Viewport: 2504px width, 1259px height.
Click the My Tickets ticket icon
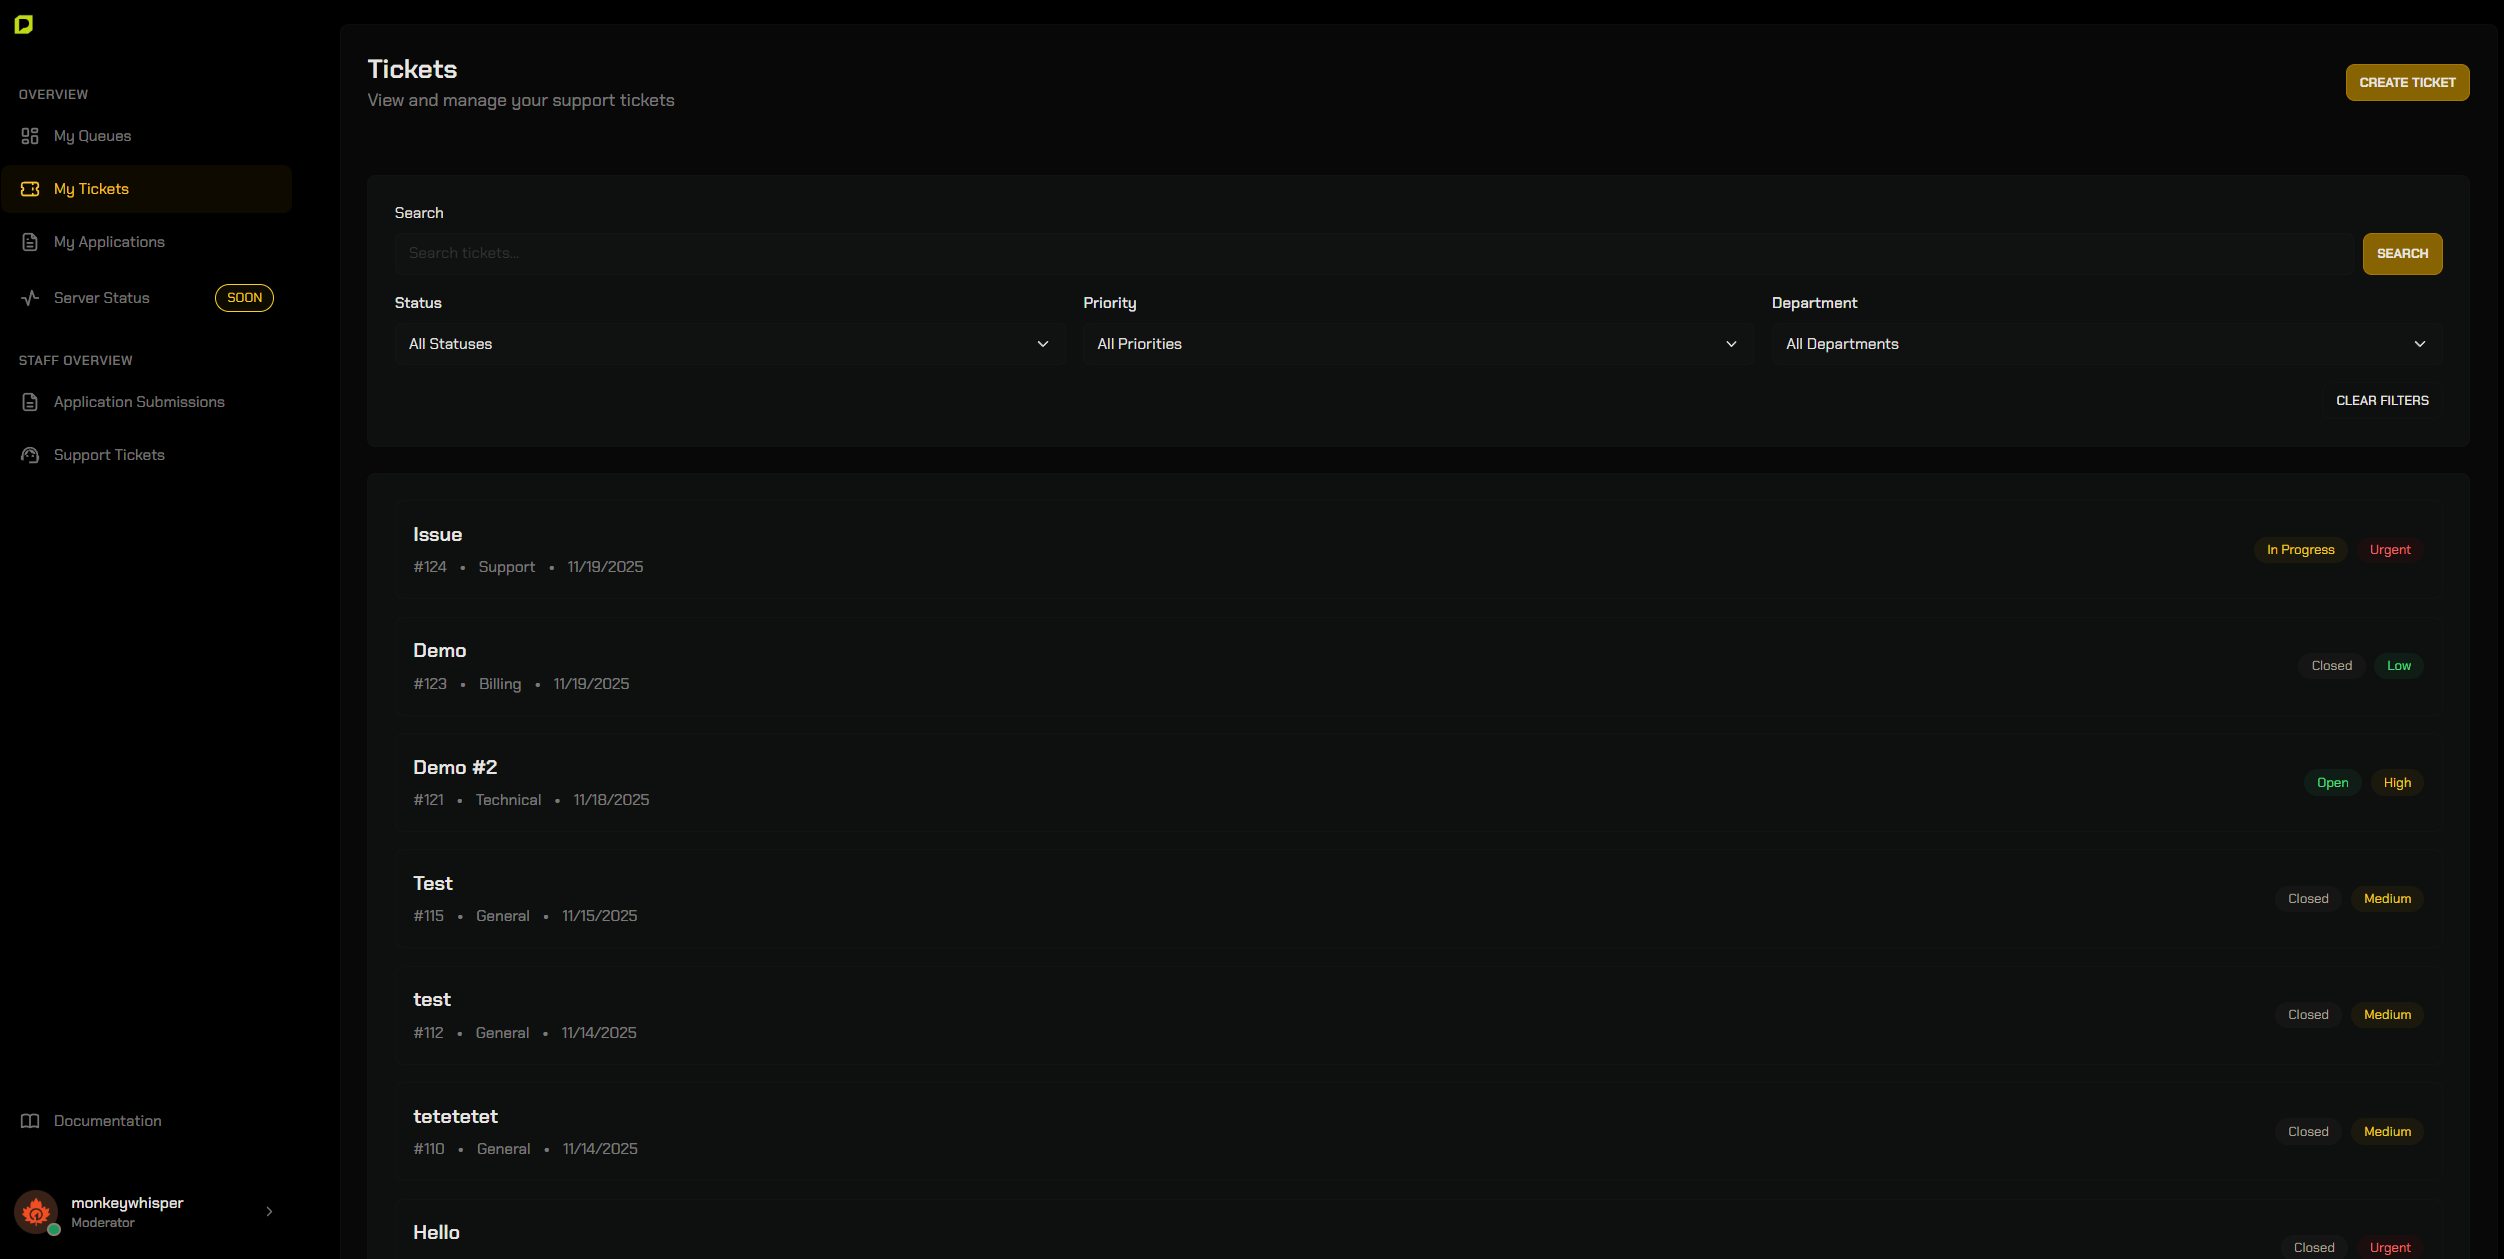(x=30, y=189)
